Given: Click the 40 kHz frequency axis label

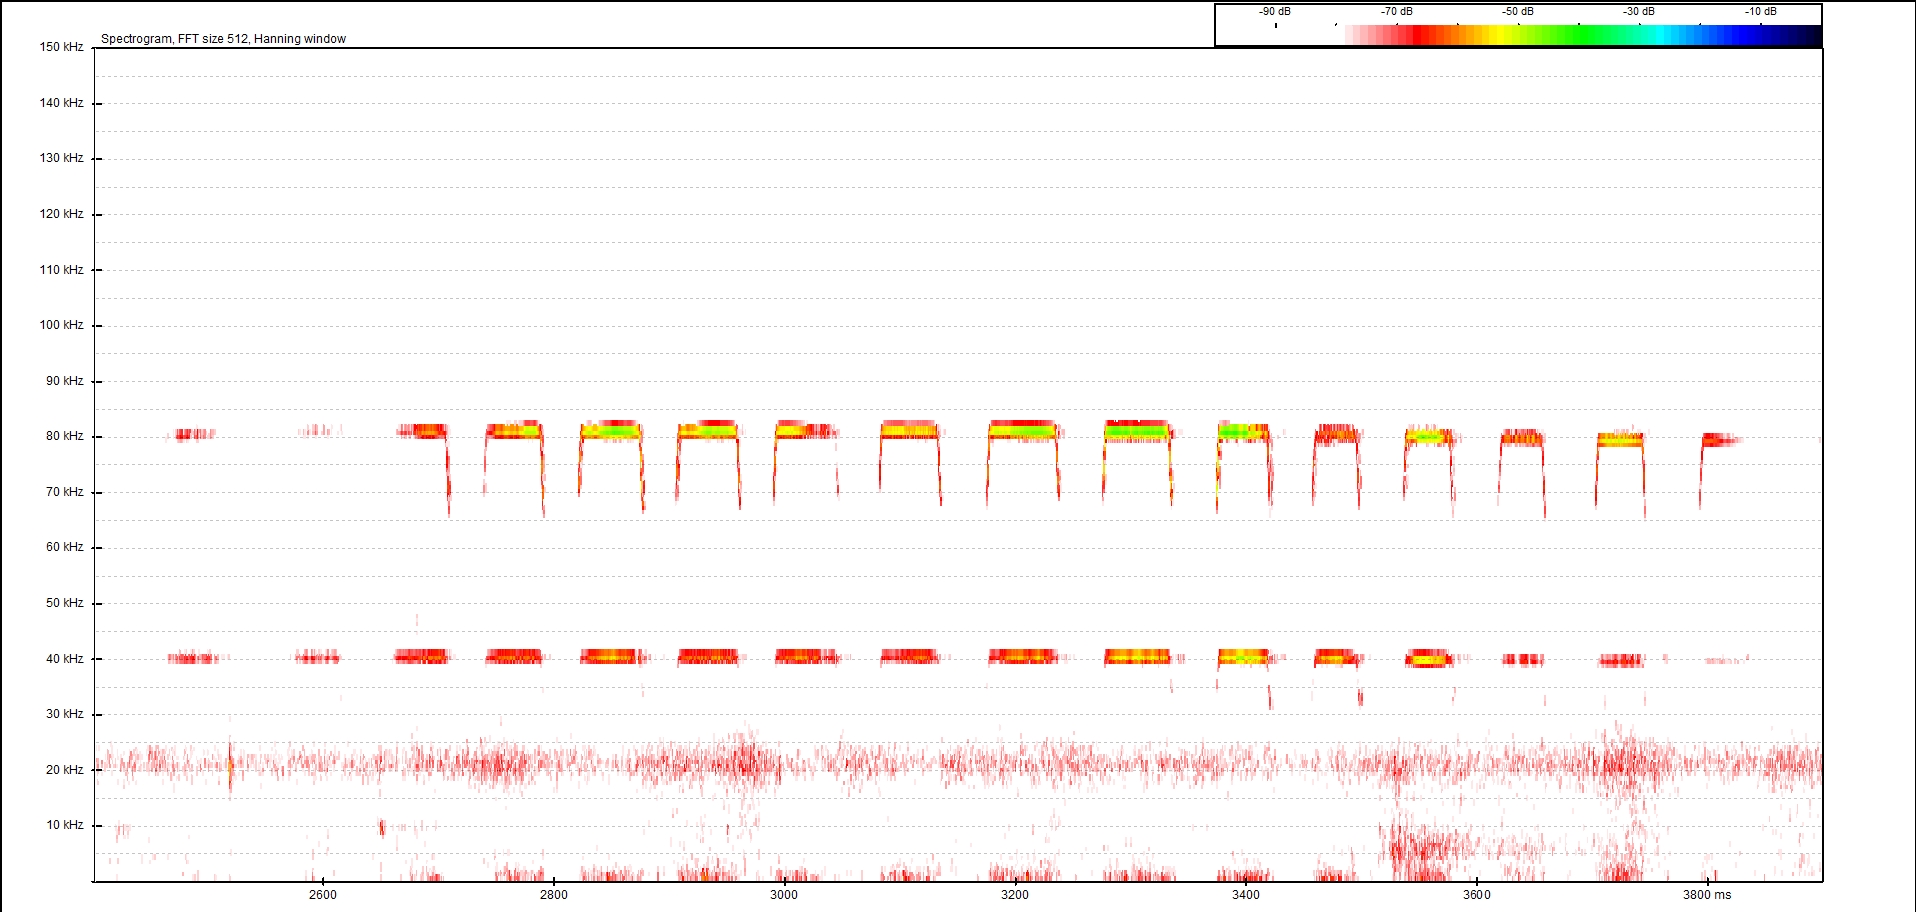Looking at the screenshot, I should coord(64,659).
